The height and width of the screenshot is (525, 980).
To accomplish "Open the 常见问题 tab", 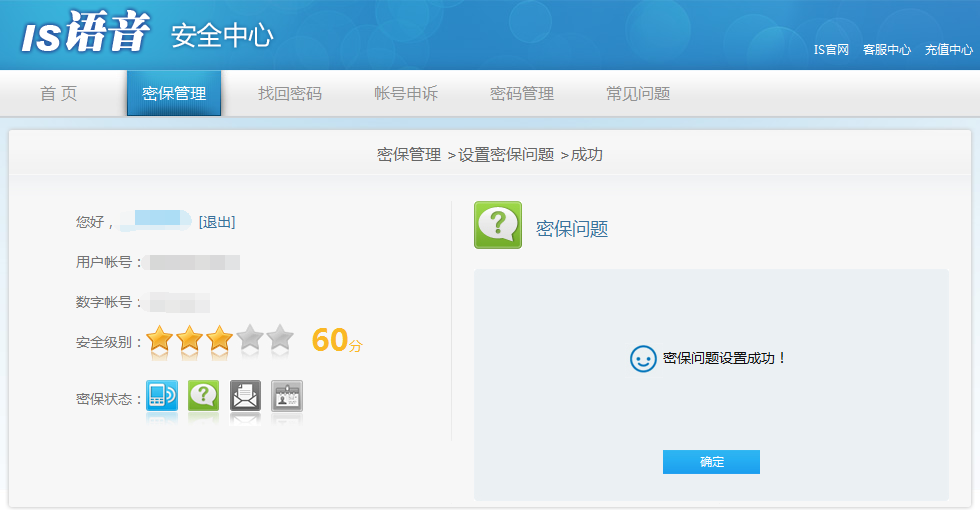I will 638,94.
